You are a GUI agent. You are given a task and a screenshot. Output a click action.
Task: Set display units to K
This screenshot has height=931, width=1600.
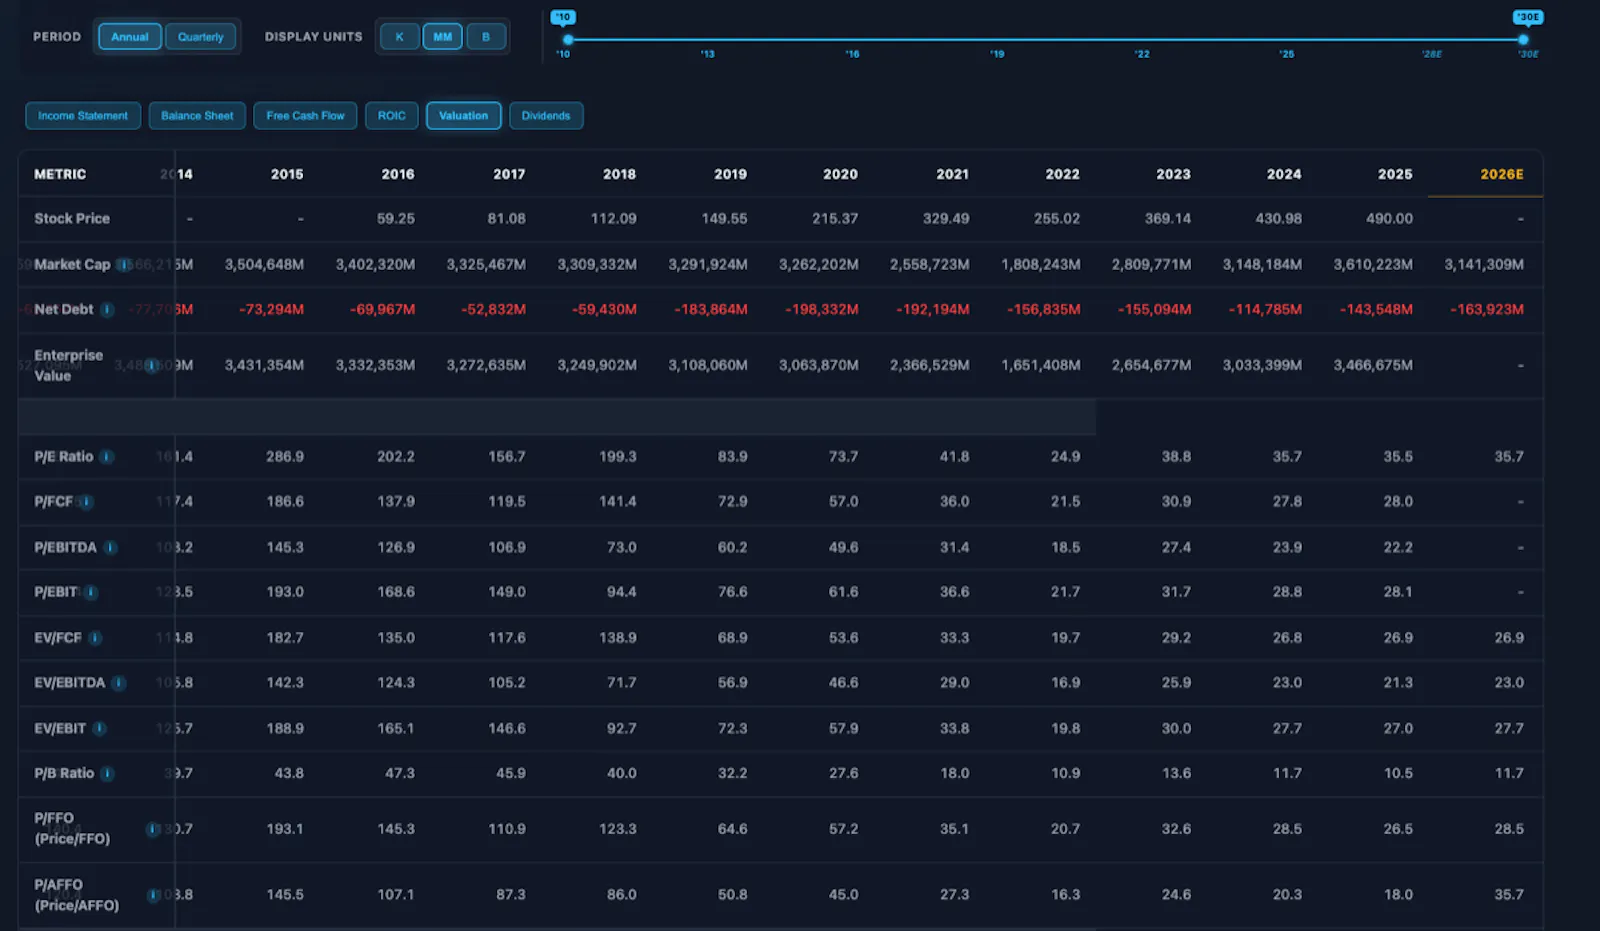pyautogui.click(x=399, y=37)
